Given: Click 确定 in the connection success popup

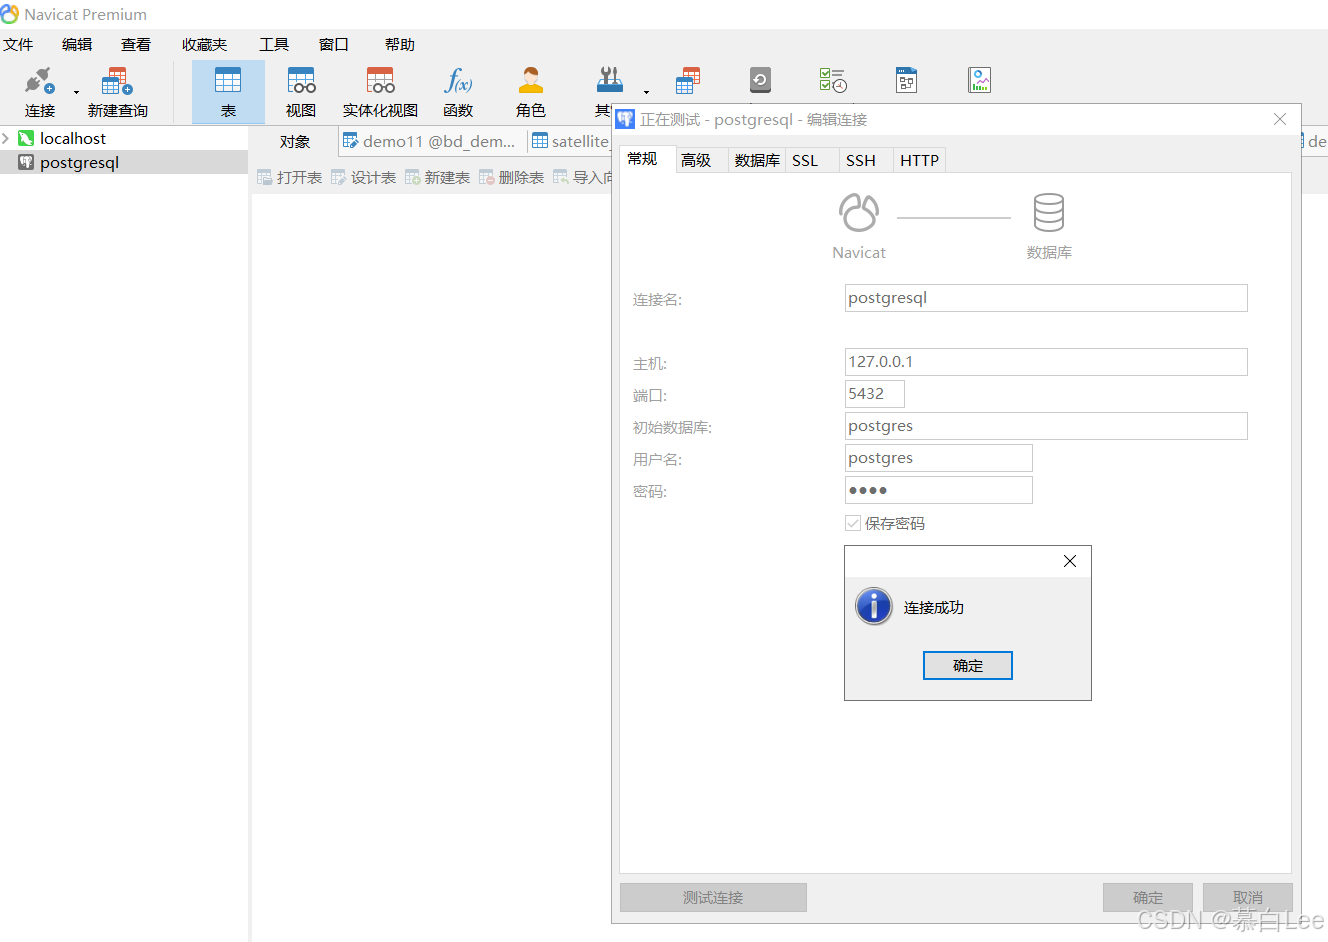Looking at the screenshot, I should [x=968, y=666].
